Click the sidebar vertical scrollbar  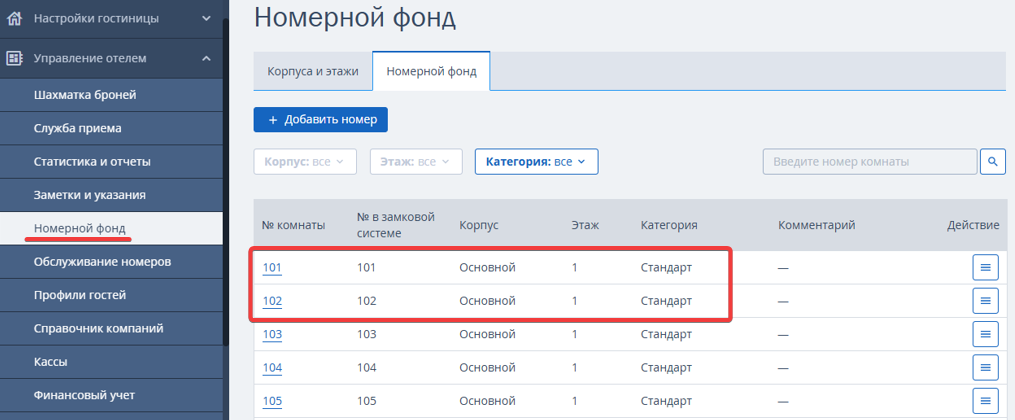click(x=225, y=181)
